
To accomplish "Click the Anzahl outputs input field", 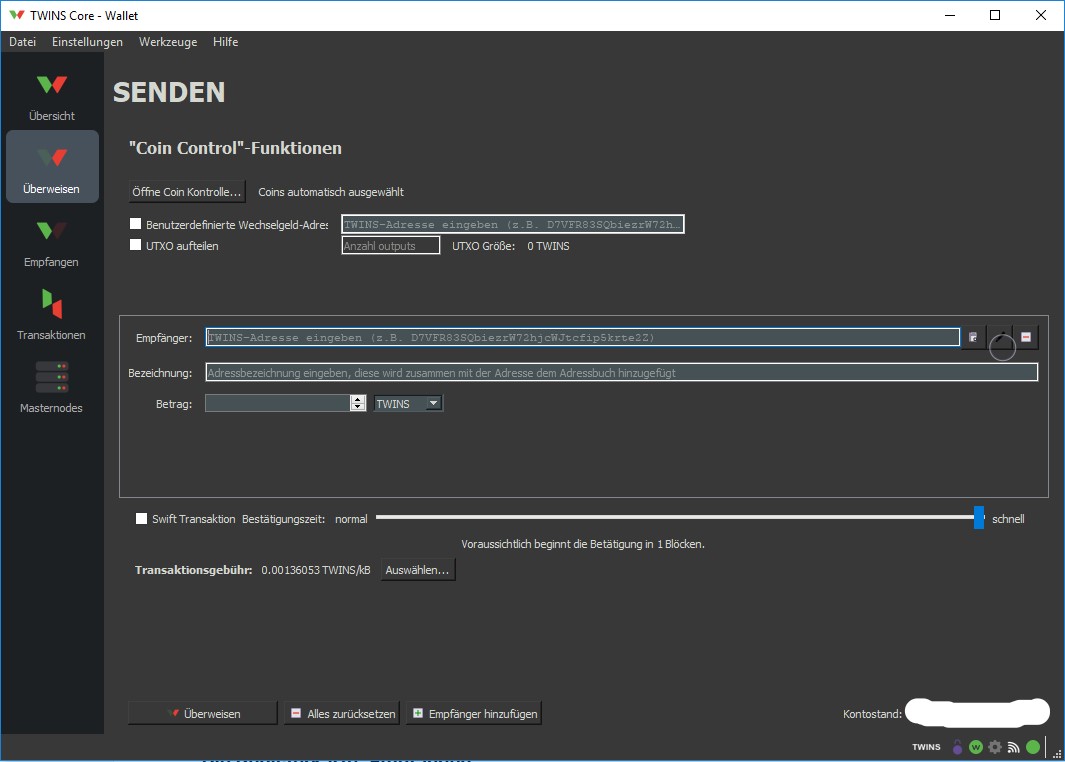I will click(391, 245).
